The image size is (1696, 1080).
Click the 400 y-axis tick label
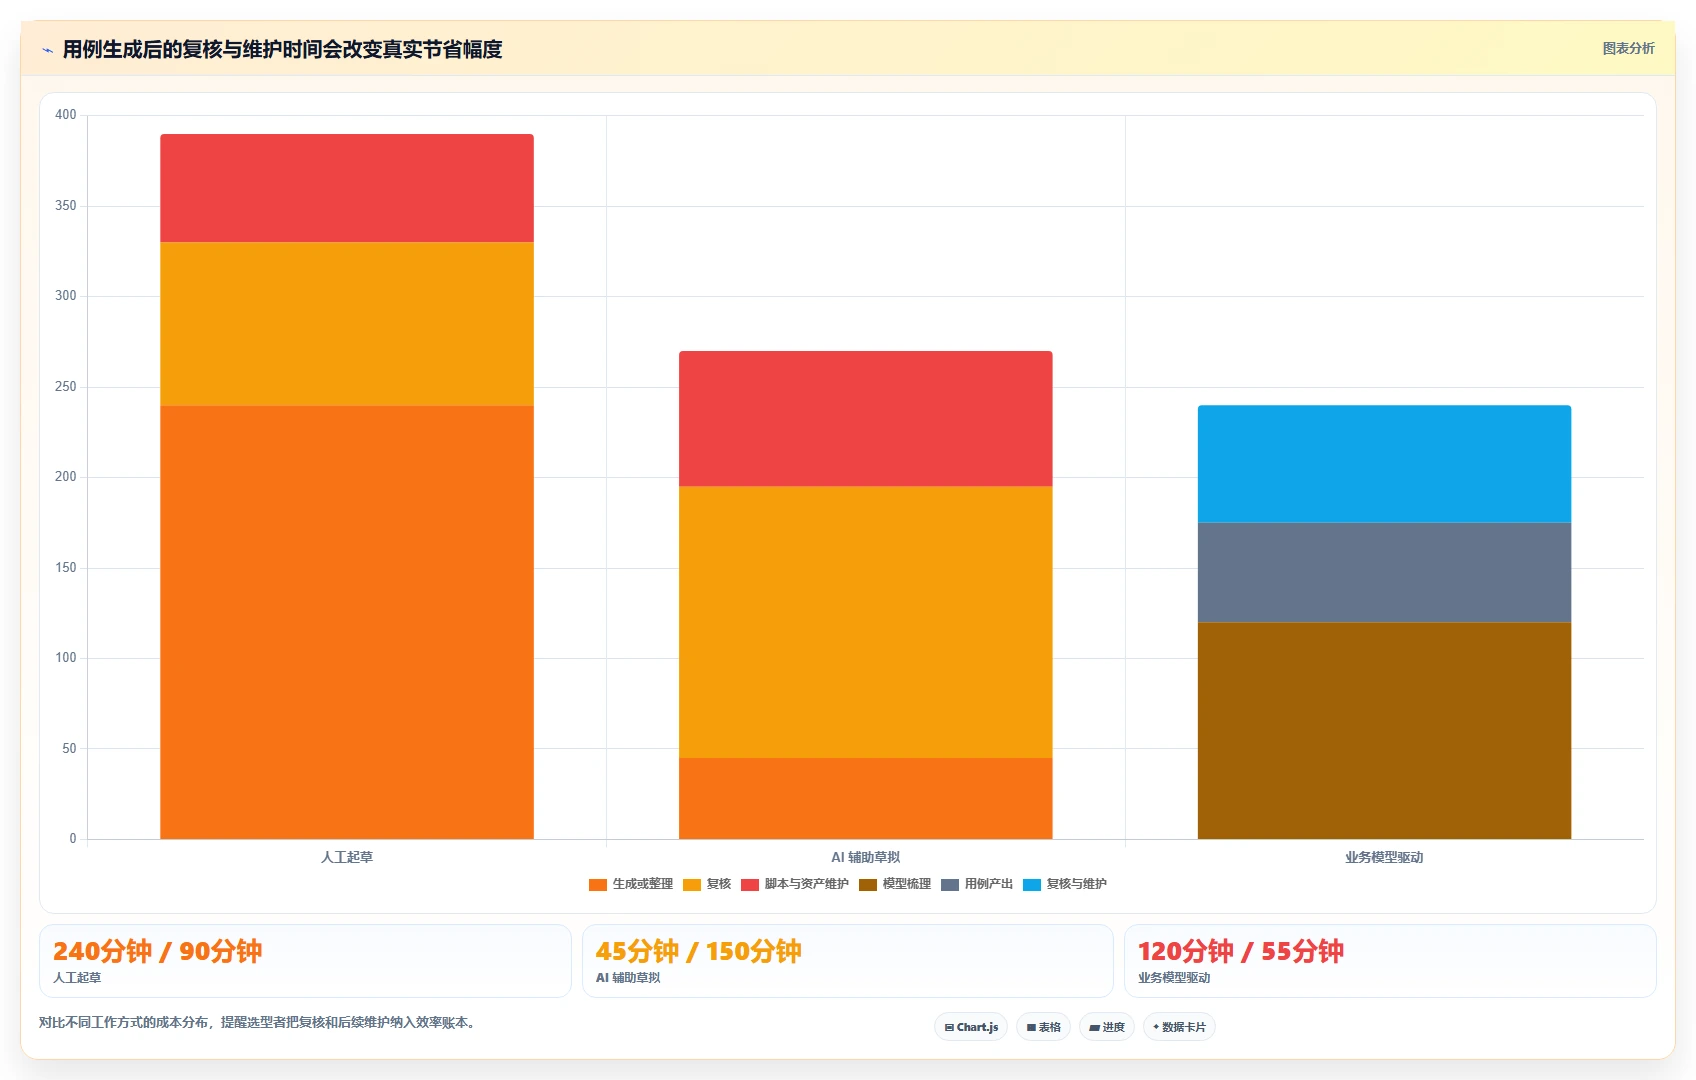tap(66, 115)
